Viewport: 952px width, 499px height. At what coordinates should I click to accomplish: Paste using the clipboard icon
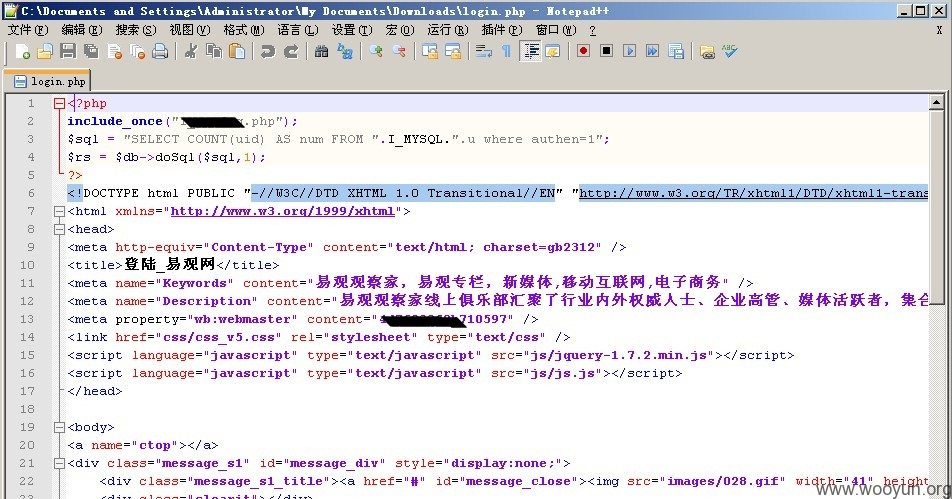[x=237, y=52]
